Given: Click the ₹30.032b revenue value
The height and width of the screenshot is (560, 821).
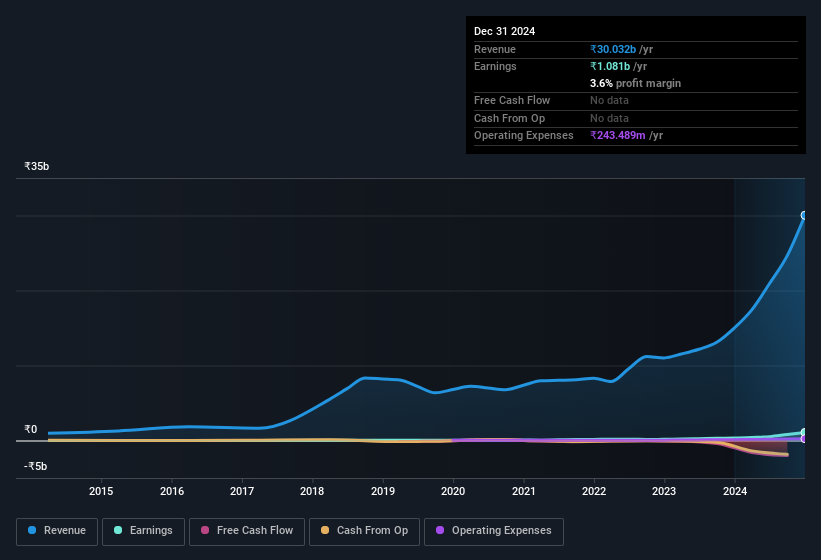Looking at the screenshot, I should (x=613, y=49).
